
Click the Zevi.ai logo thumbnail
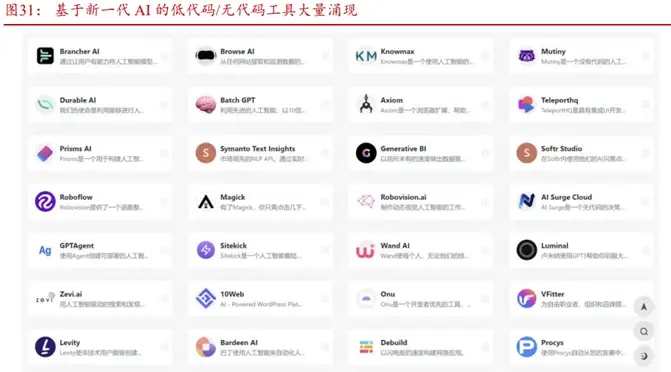point(45,298)
